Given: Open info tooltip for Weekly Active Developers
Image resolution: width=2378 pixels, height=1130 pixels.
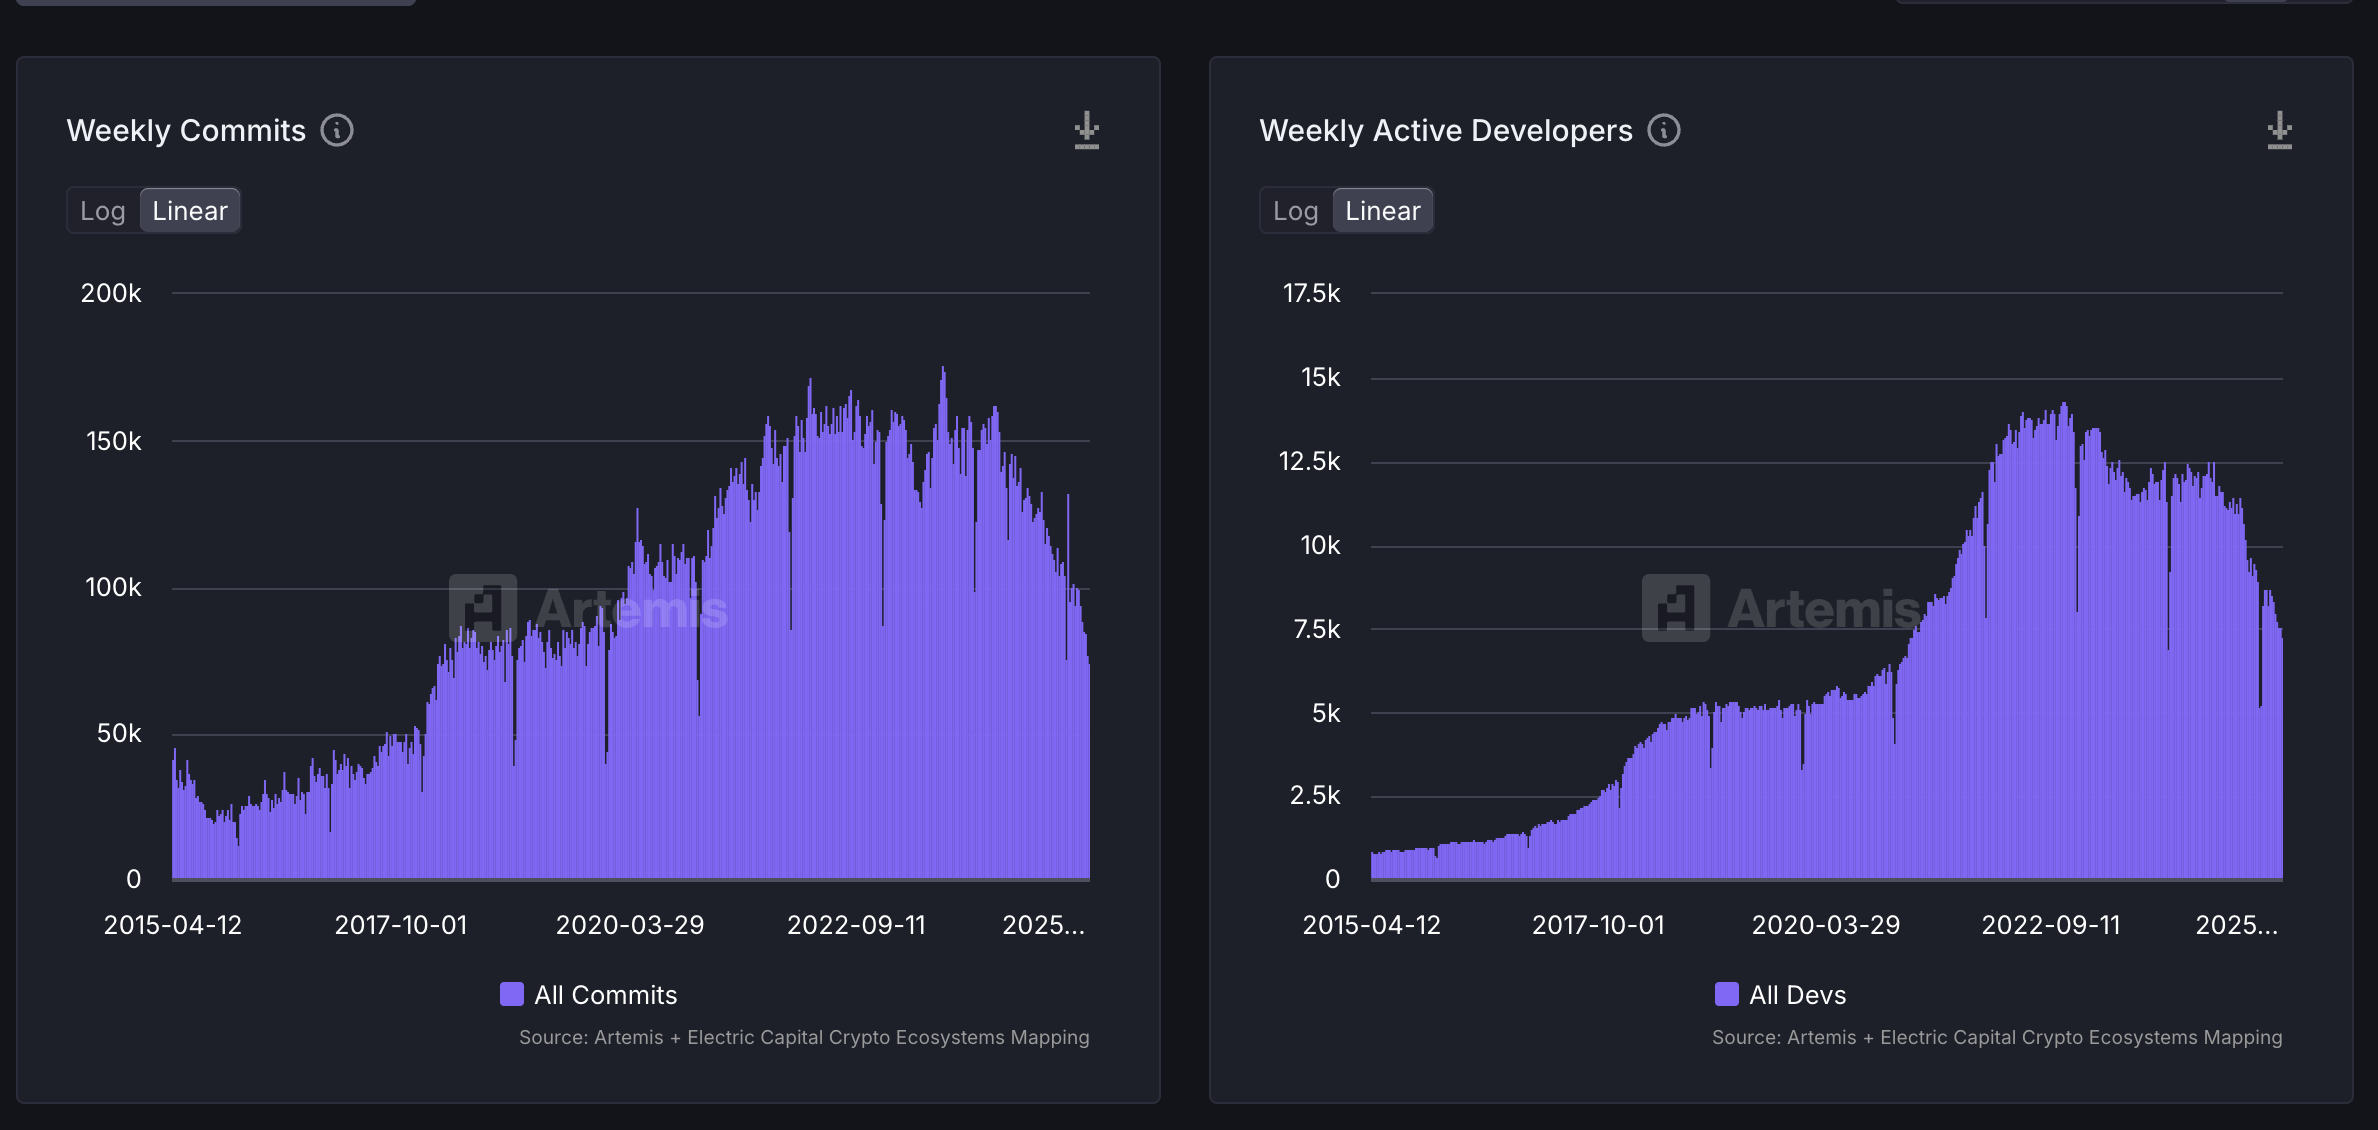Looking at the screenshot, I should click(x=1664, y=130).
